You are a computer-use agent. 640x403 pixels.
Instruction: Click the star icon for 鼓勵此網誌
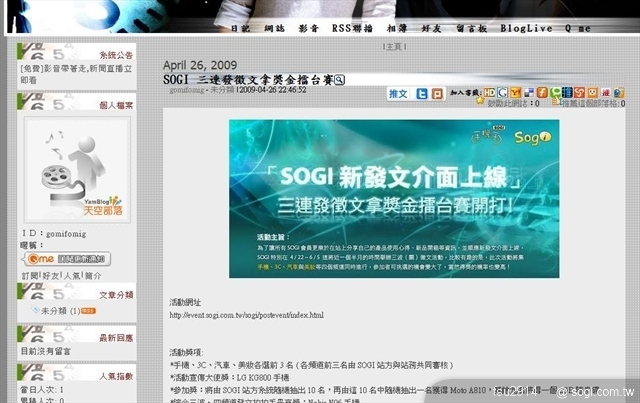[480, 100]
